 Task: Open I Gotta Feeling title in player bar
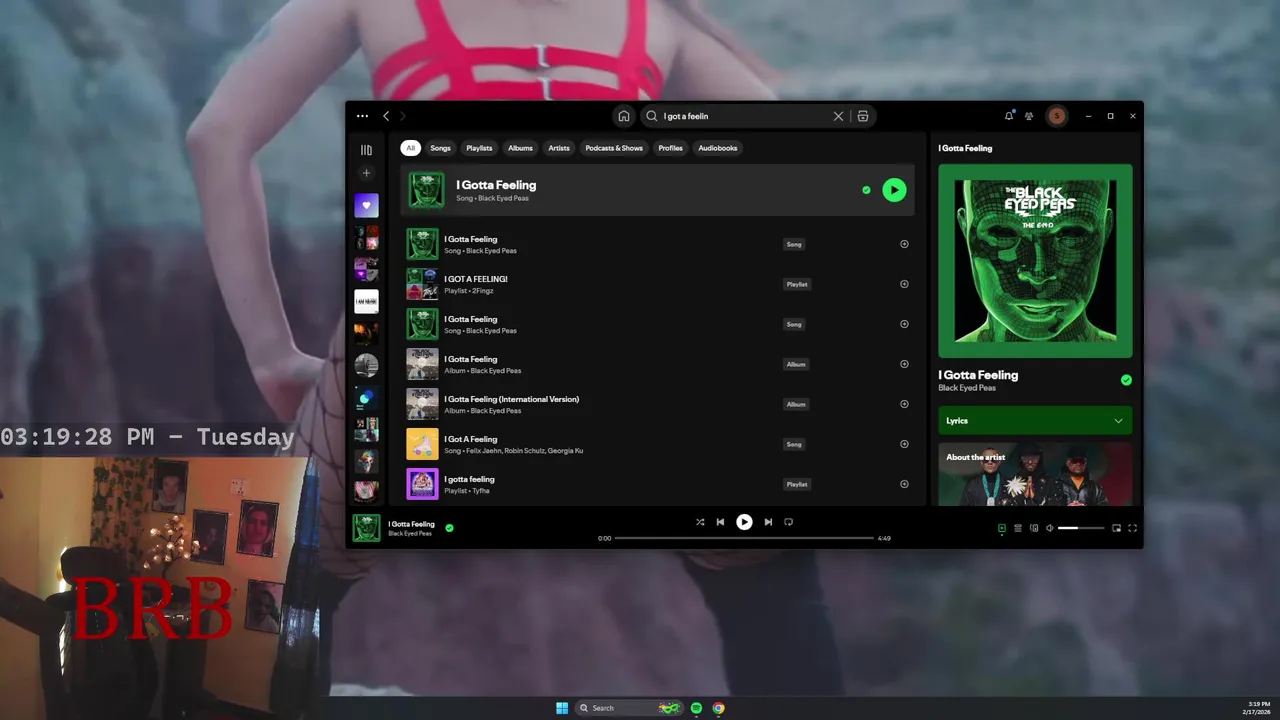(x=411, y=524)
